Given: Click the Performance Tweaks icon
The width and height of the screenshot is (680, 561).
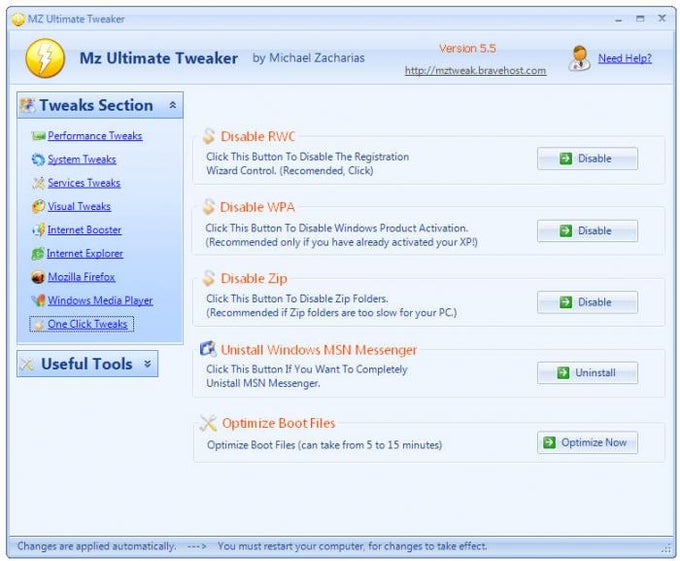Looking at the screenshot, I should (x=38, y=136).
